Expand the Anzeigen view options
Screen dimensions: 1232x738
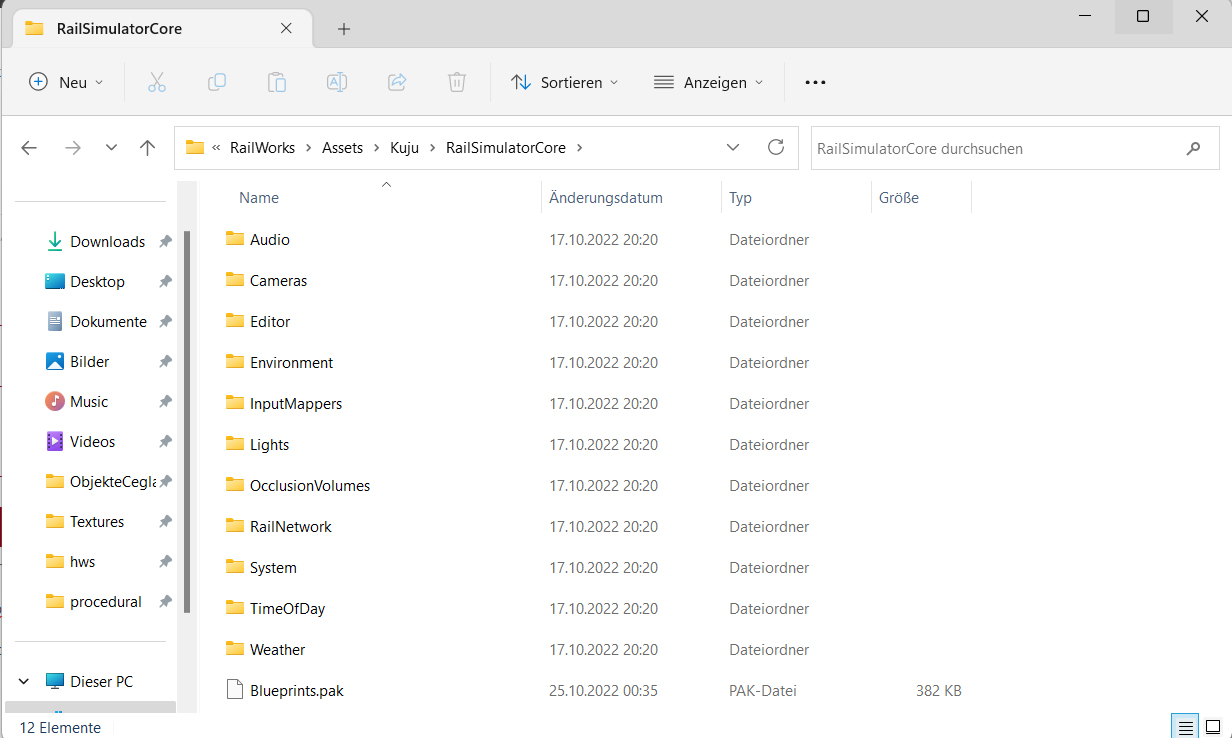click(708, 83)
